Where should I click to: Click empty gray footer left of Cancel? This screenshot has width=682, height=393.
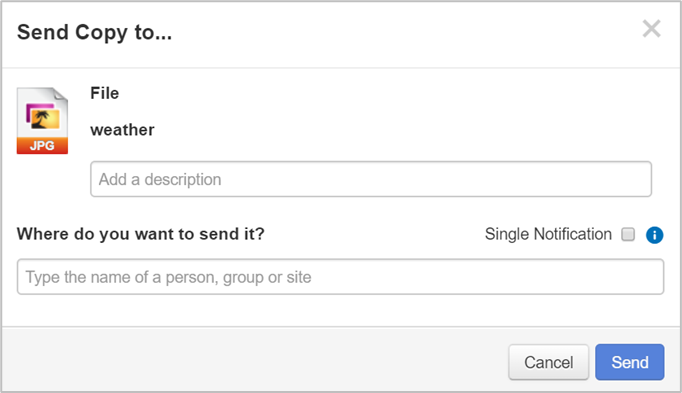[254, 360]
